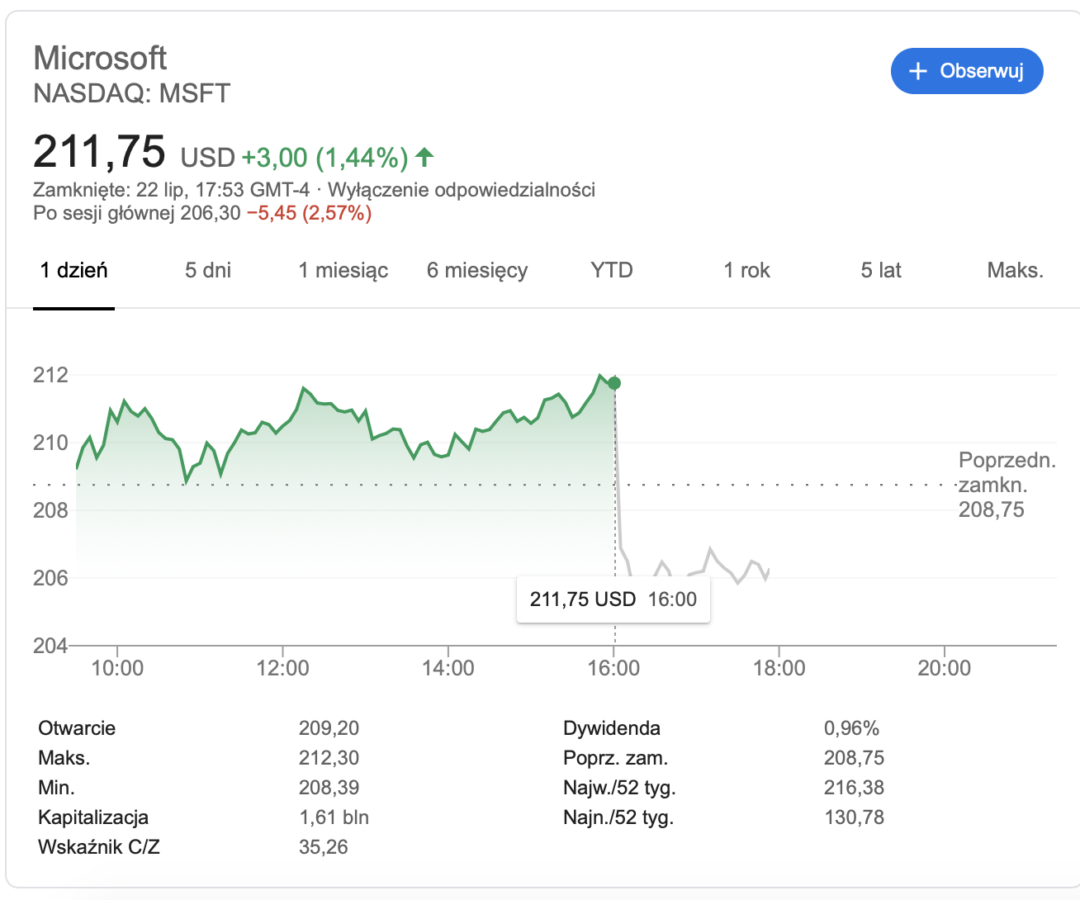Click the Obserwuj follow button
1080x900 pixels.
[966, 71]
